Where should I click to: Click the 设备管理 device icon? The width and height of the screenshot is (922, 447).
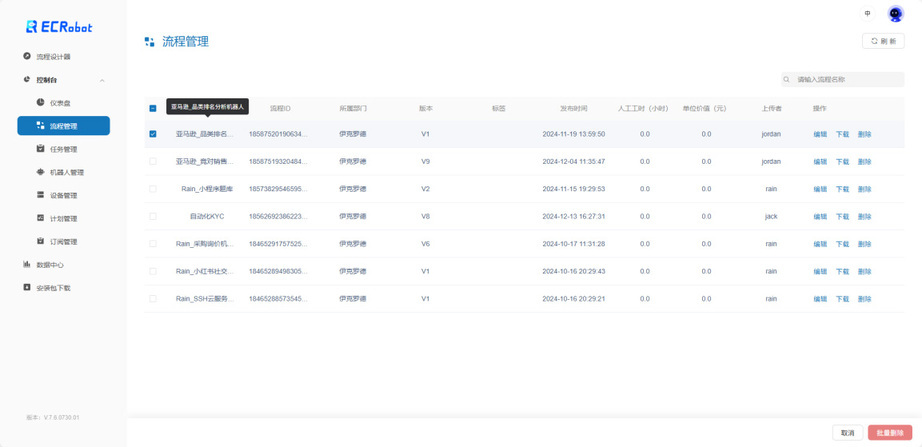click(41, 195)
